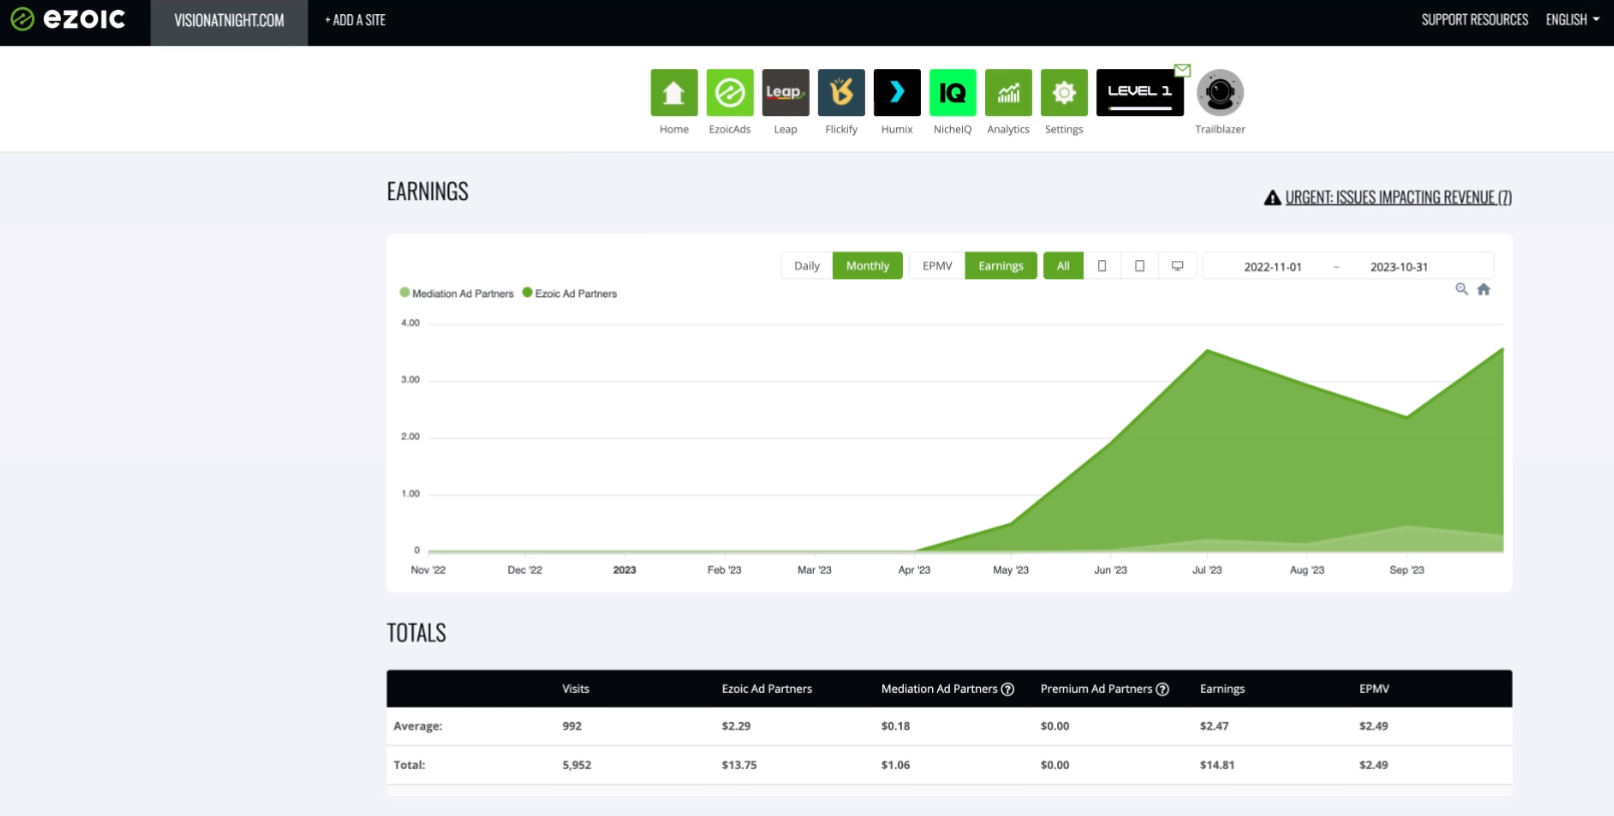Click the 2023 axis label
The width and height of the screenshot is (1614, 816).
624,570
